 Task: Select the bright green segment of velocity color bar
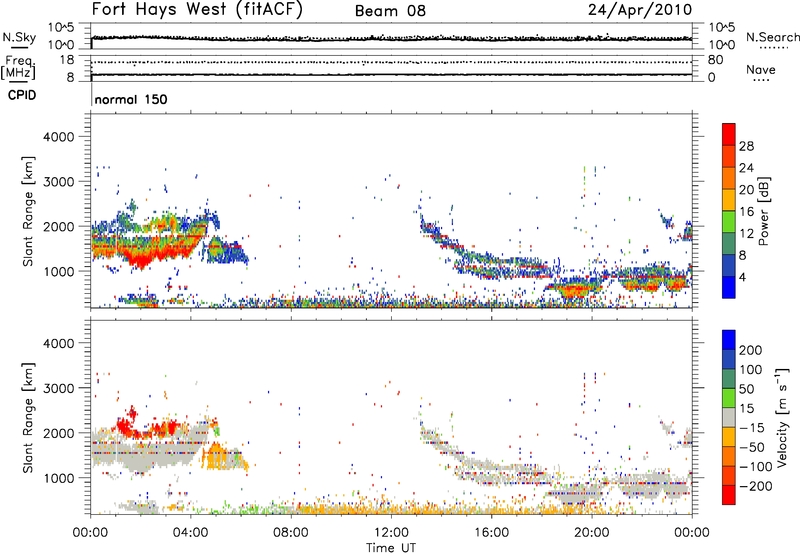(729, 398)
